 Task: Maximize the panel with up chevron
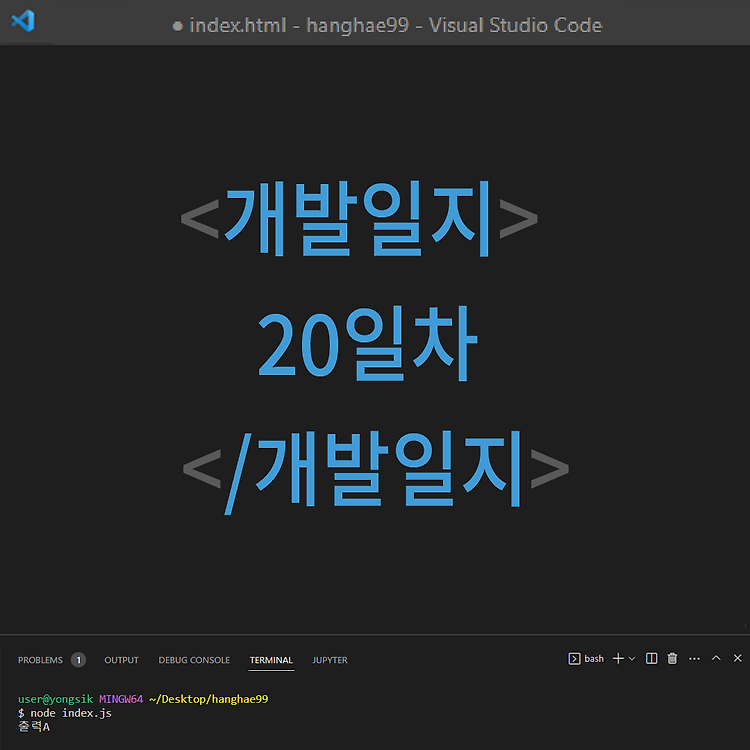(716, 658)
